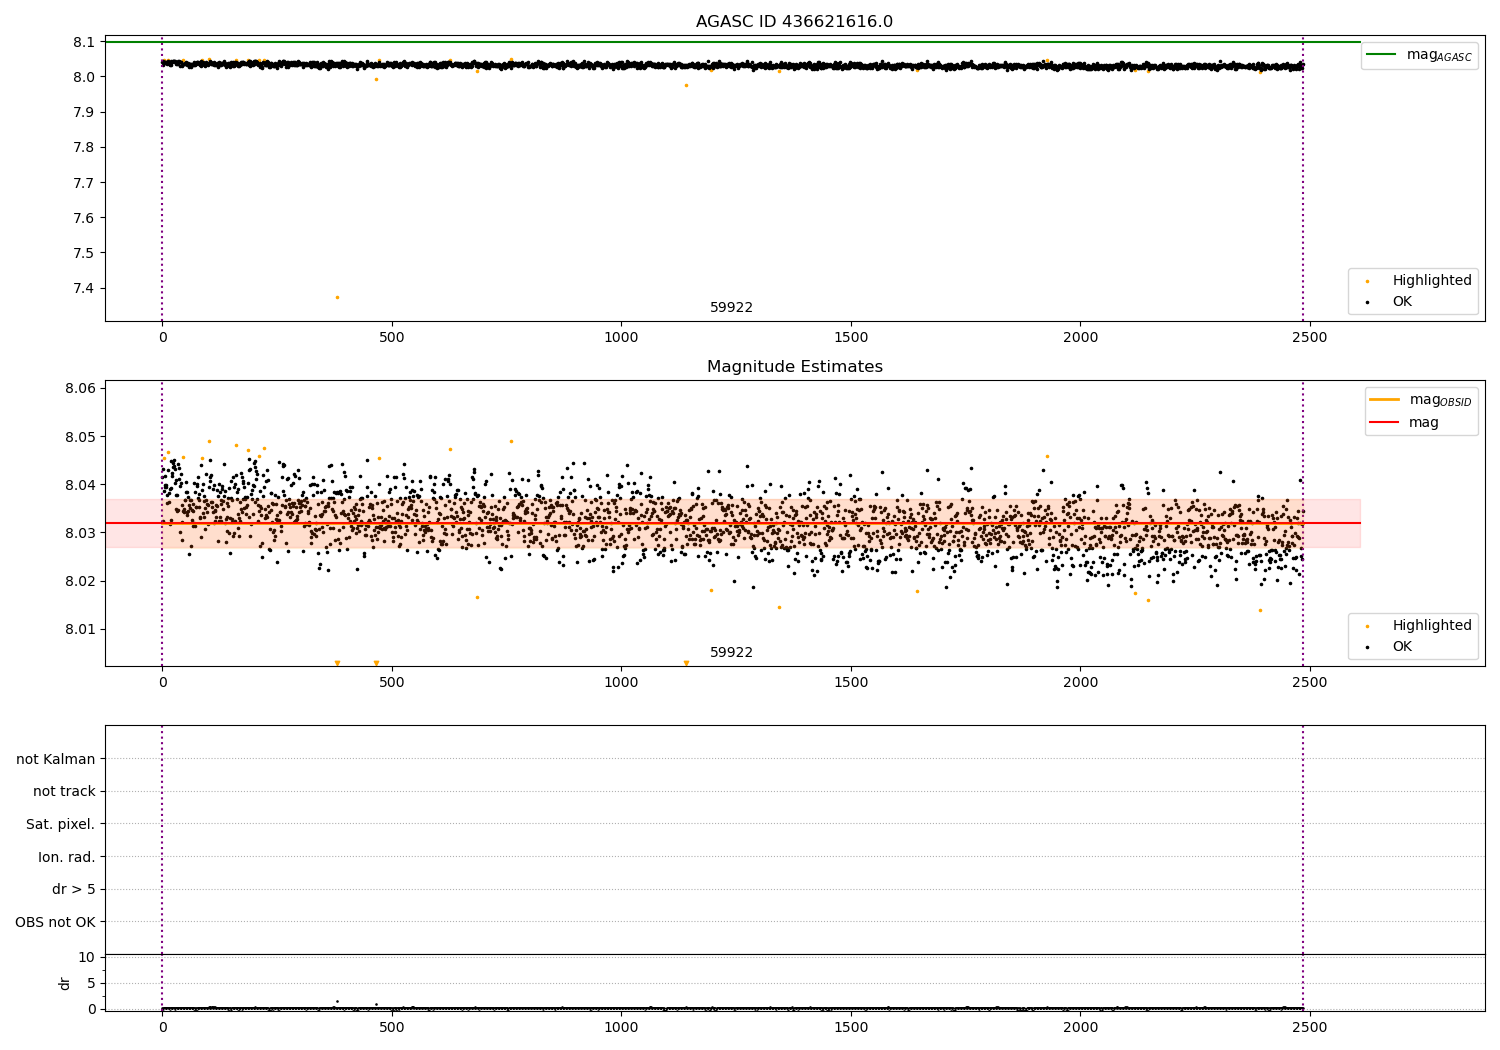The image size is (1500, 1050).
Task: Click the green line swatch in mag AGASC legend
Action: 1381,55
